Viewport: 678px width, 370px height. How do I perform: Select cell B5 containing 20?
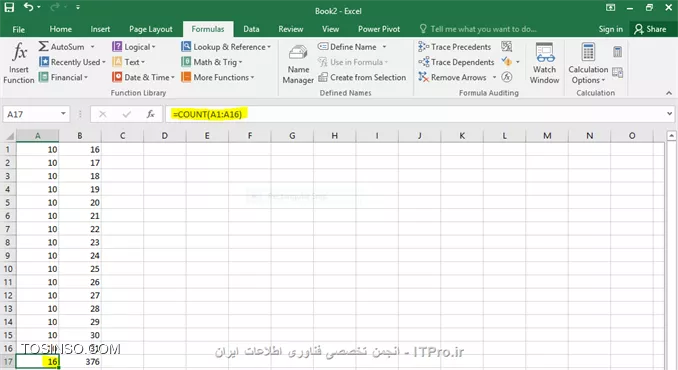coord(80,203)
